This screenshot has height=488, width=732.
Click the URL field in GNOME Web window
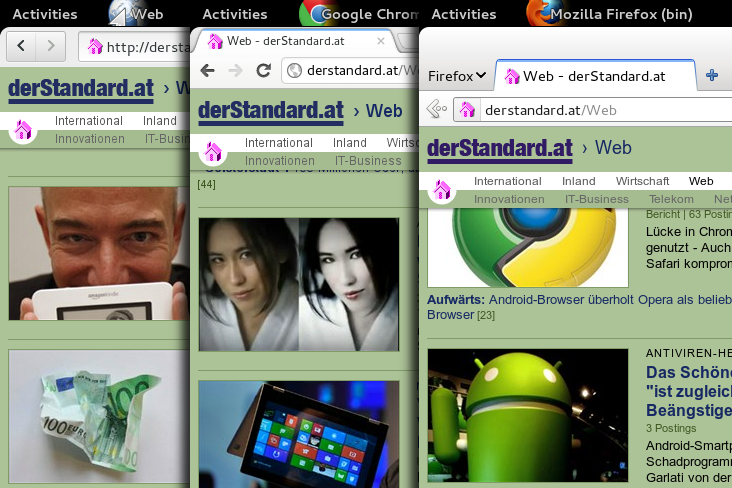(x=134, y=47)
